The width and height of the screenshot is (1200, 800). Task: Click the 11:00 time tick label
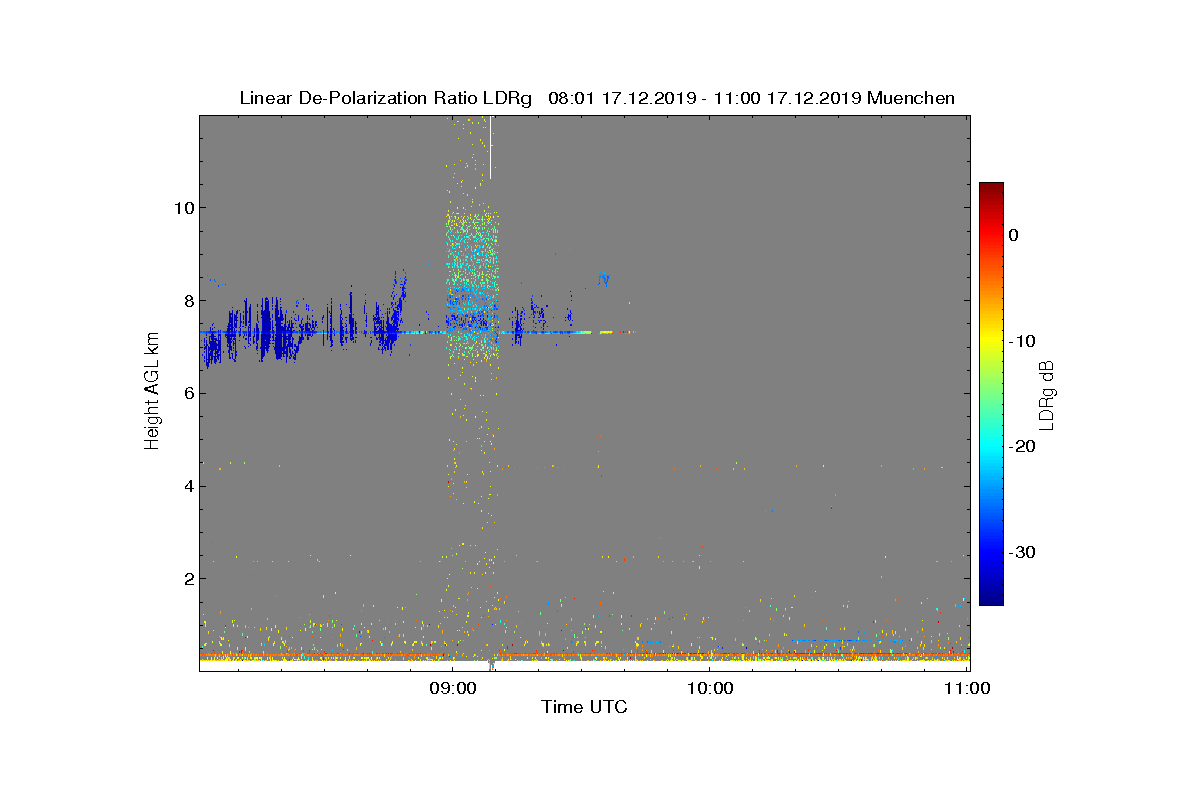pyautogui.click(x=967, y=688)
